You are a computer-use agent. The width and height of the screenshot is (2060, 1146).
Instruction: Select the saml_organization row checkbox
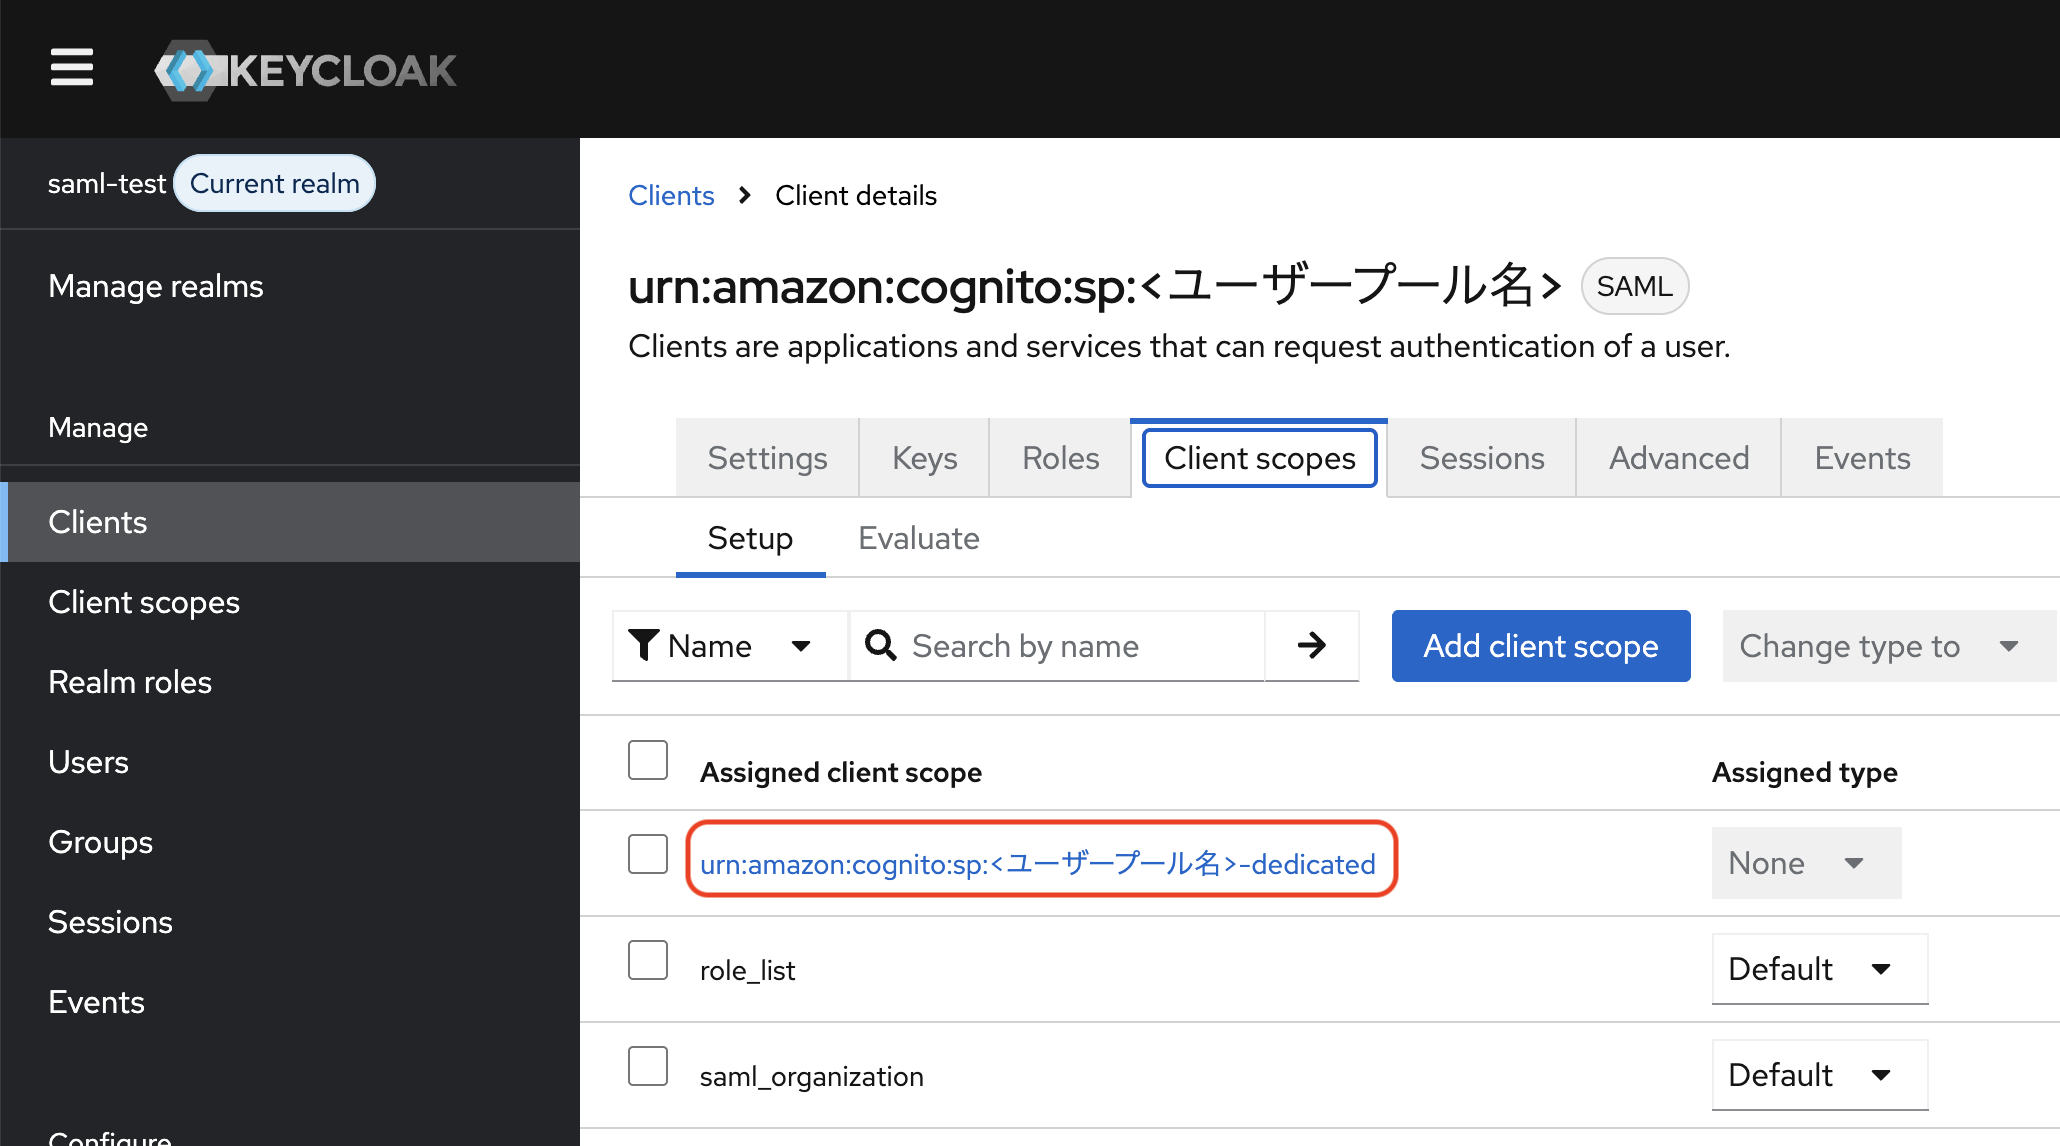pos(648,1066)
